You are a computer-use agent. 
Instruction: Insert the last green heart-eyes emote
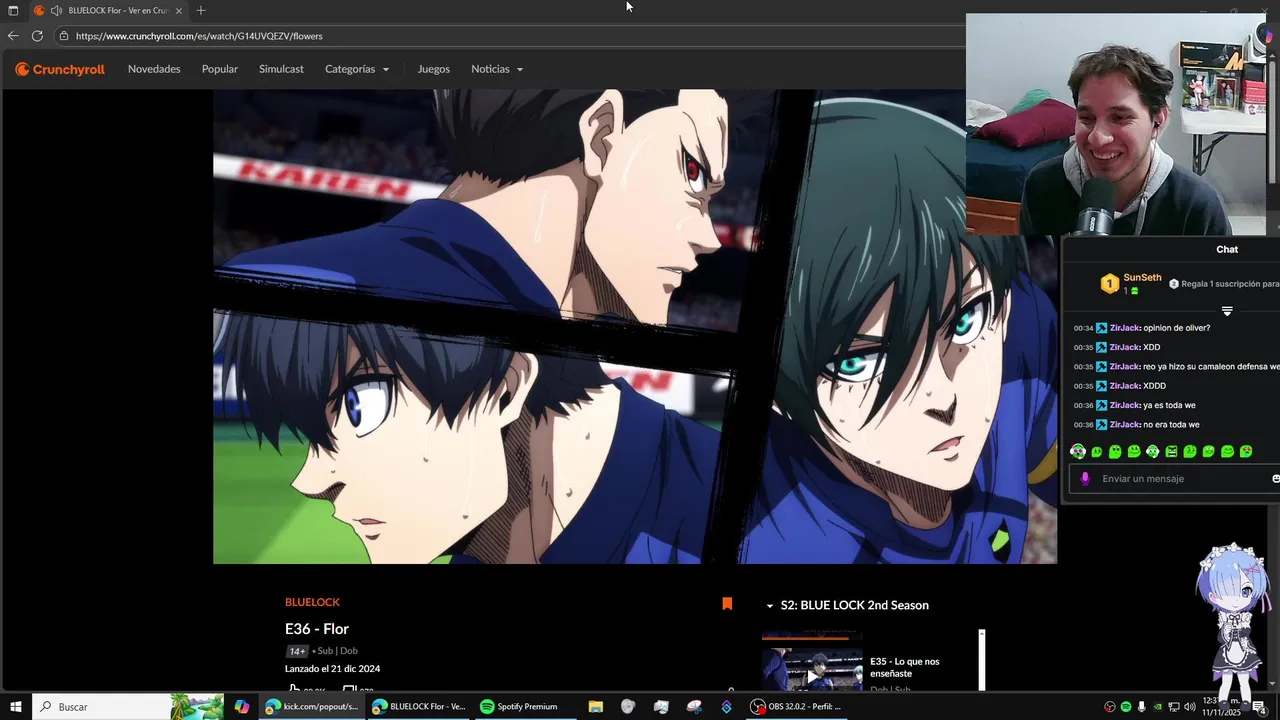click(x=1246, y=452)
